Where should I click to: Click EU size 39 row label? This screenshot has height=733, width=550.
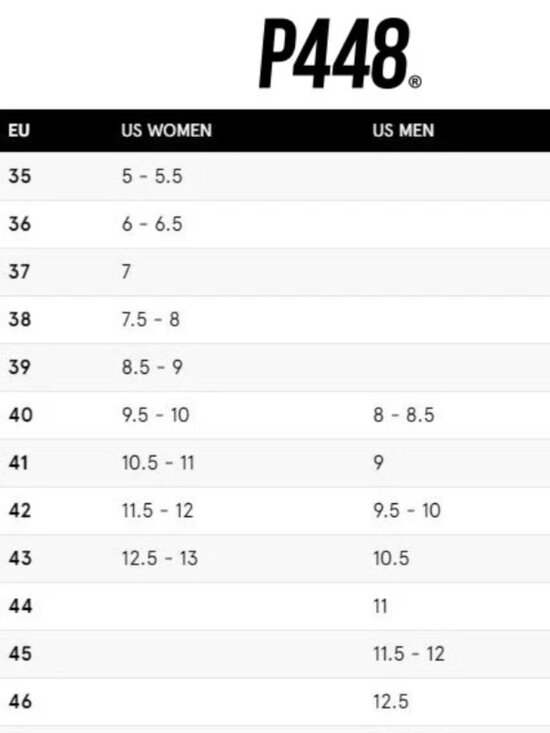pos(20,367)
